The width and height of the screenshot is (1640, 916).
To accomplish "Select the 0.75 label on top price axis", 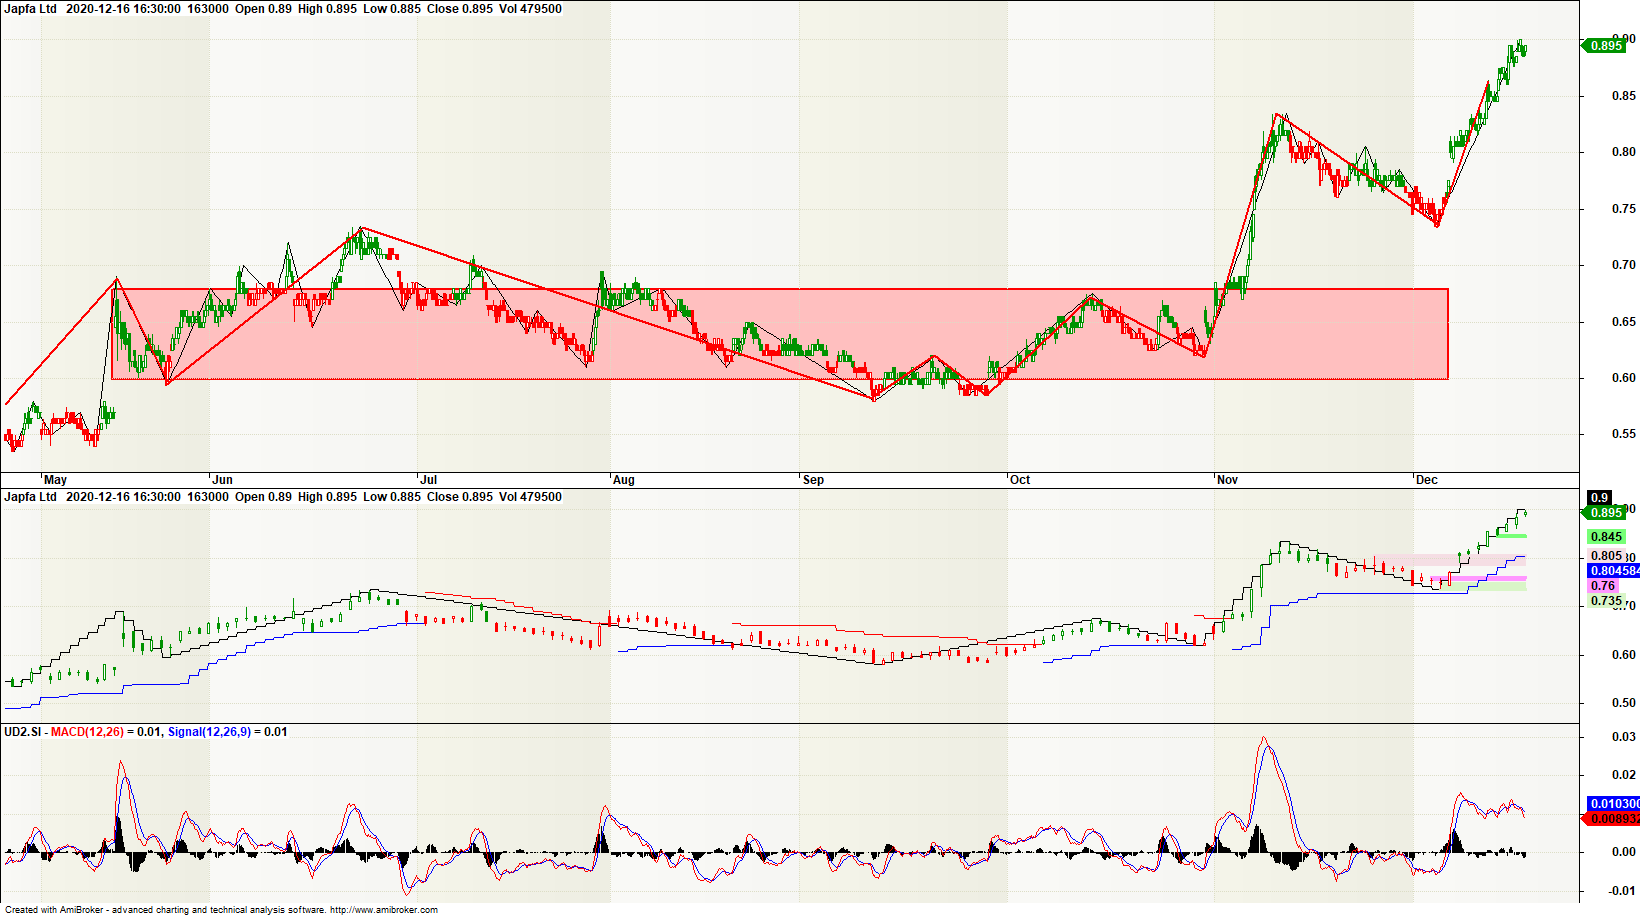I will (1624, 209).
